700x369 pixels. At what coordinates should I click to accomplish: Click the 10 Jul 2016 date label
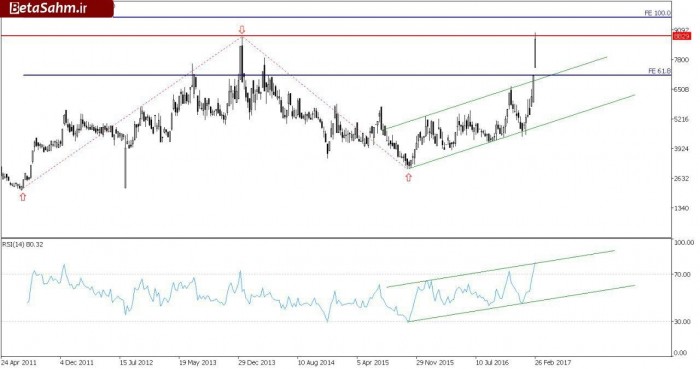(x=493, y=363)
